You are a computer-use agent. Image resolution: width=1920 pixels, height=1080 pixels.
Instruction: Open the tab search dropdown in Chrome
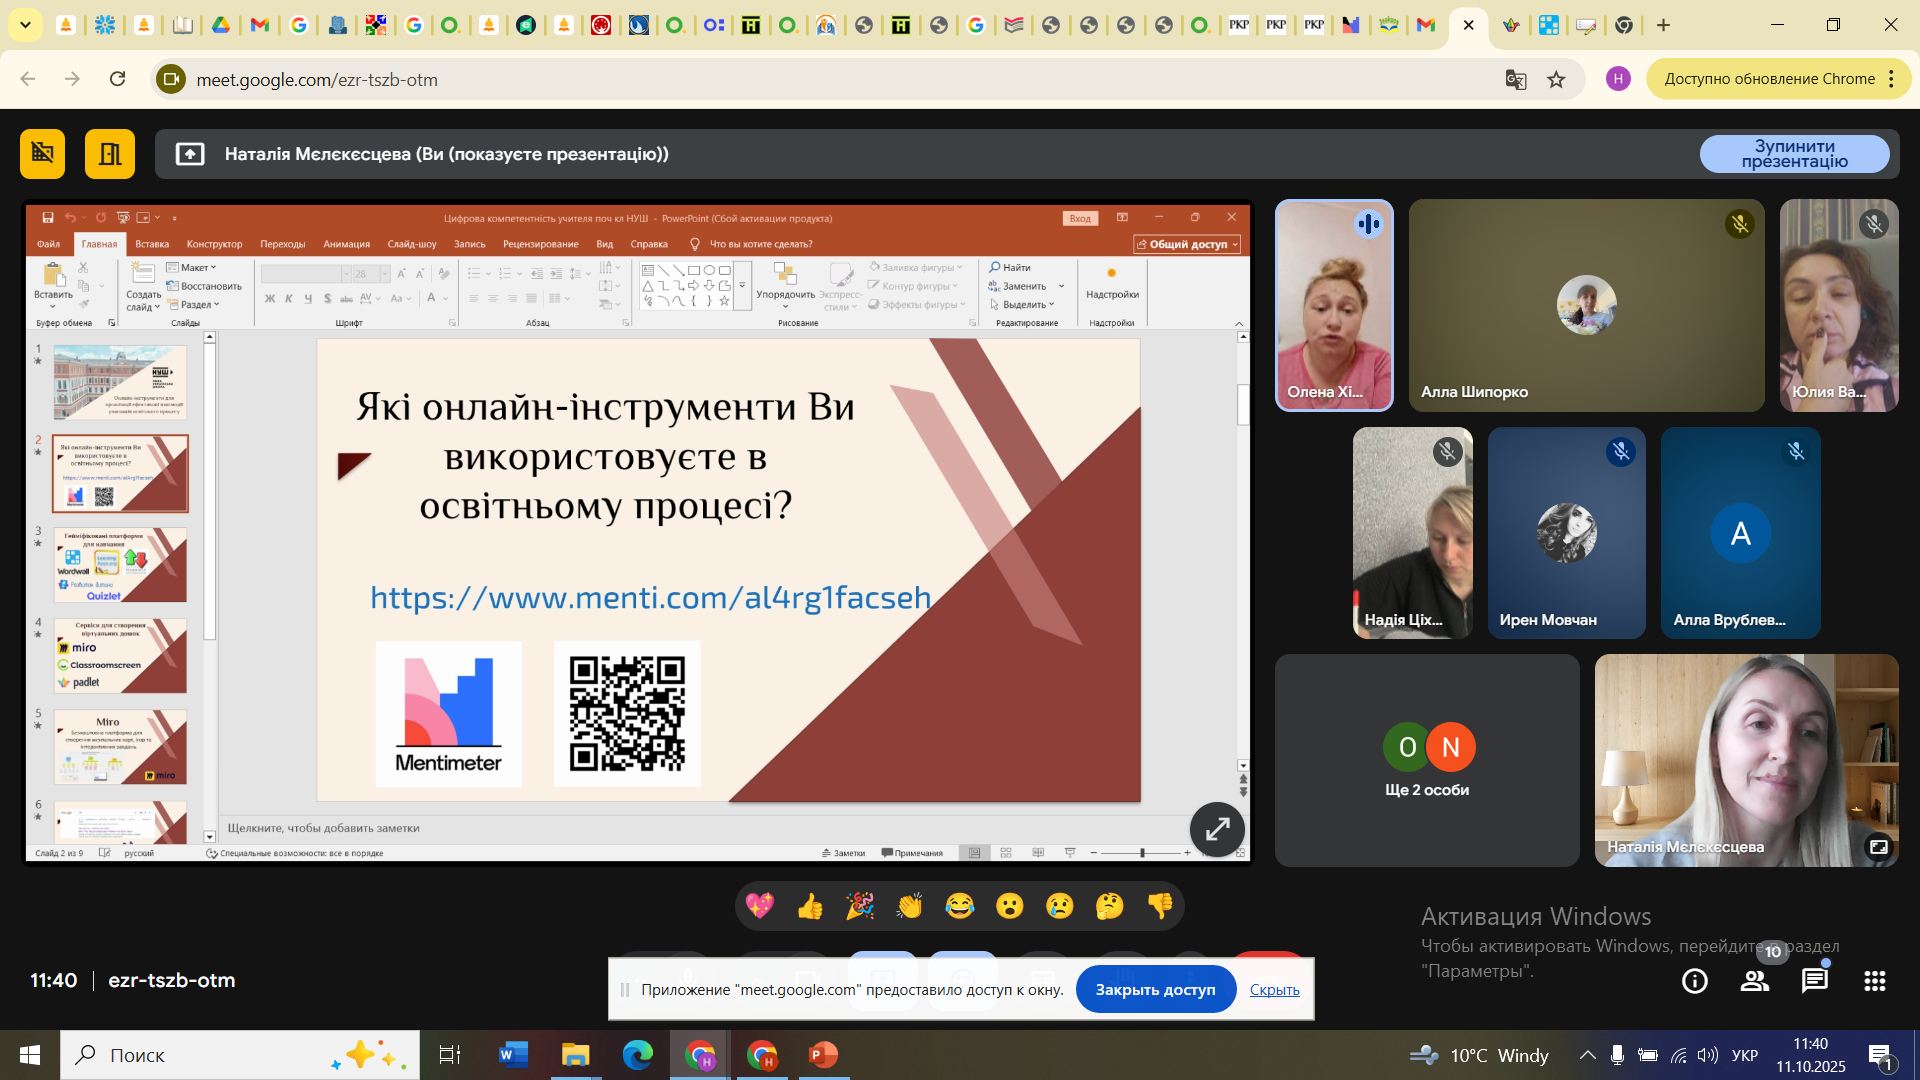coord(25,25)
